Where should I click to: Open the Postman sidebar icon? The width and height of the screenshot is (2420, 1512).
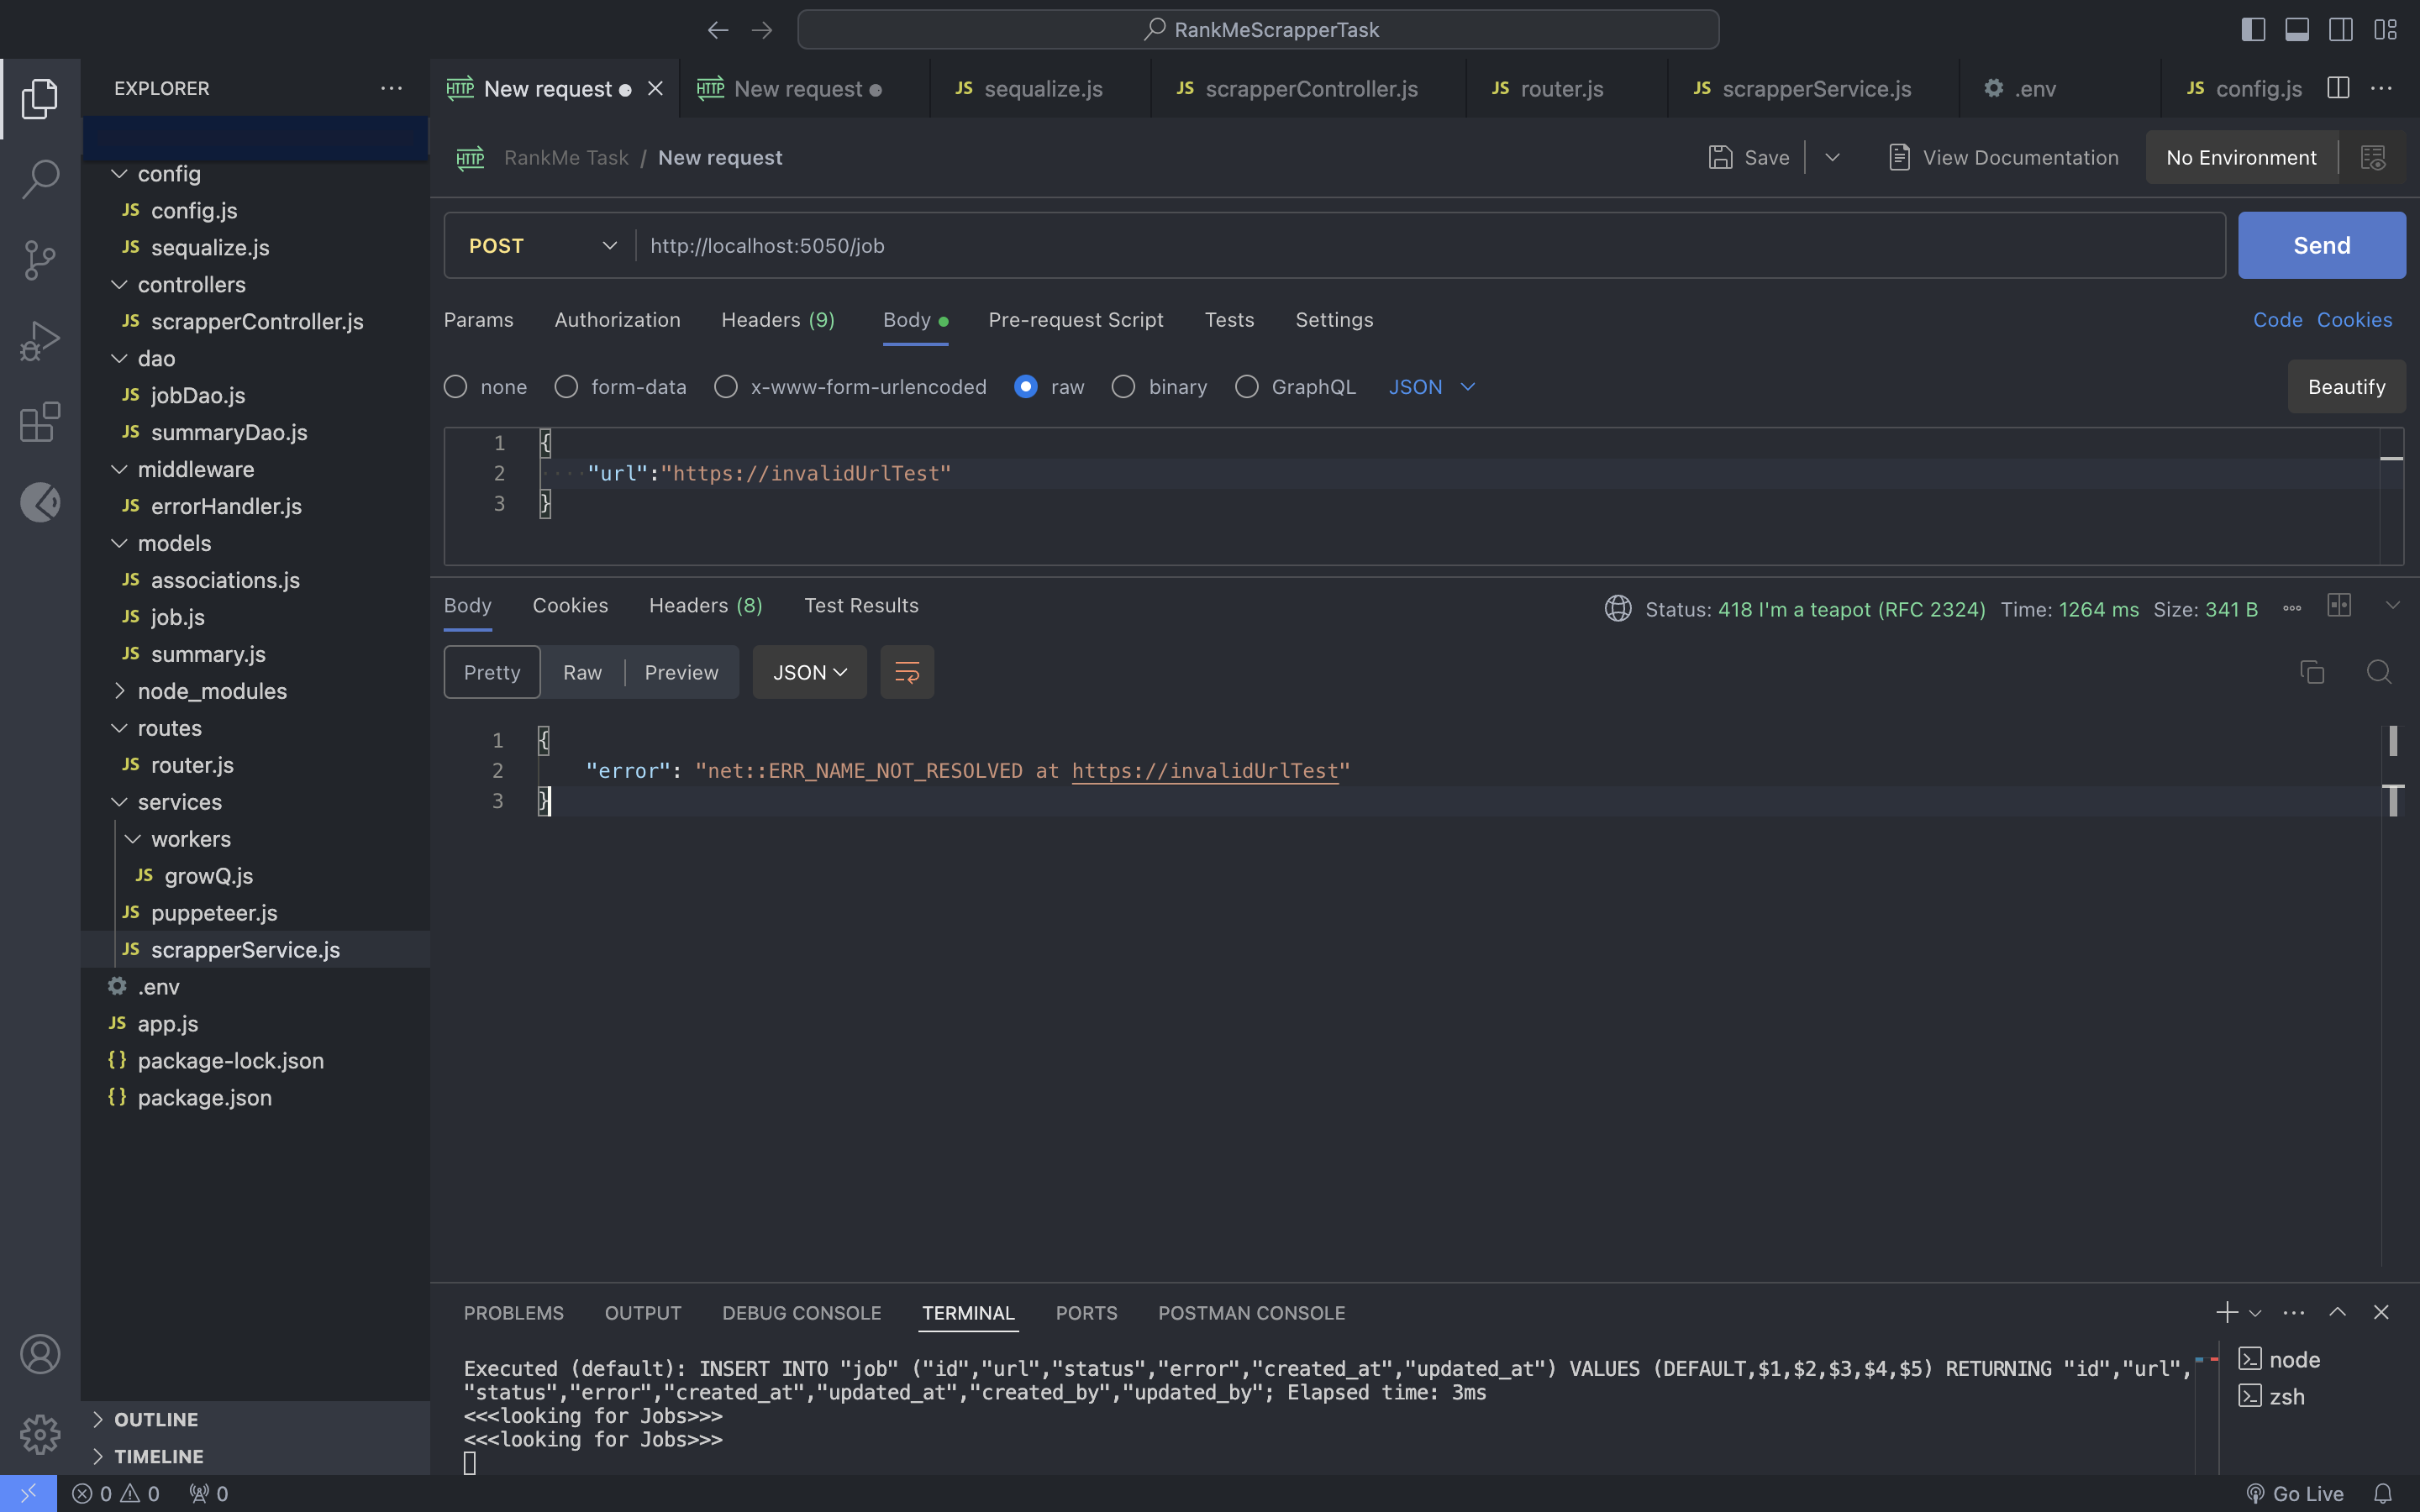(x=40, y=502)
